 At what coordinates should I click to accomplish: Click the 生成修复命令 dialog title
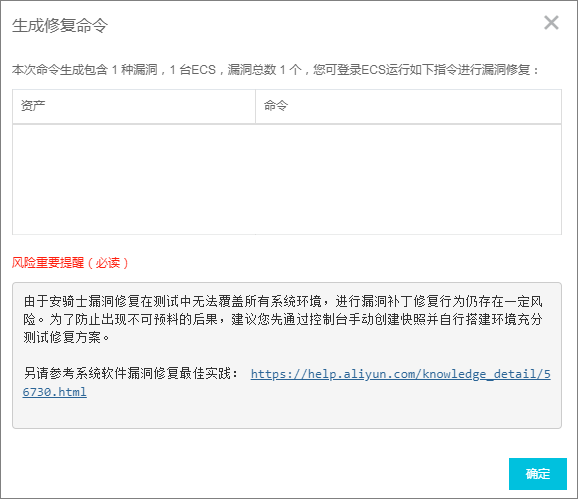point(60,25)
